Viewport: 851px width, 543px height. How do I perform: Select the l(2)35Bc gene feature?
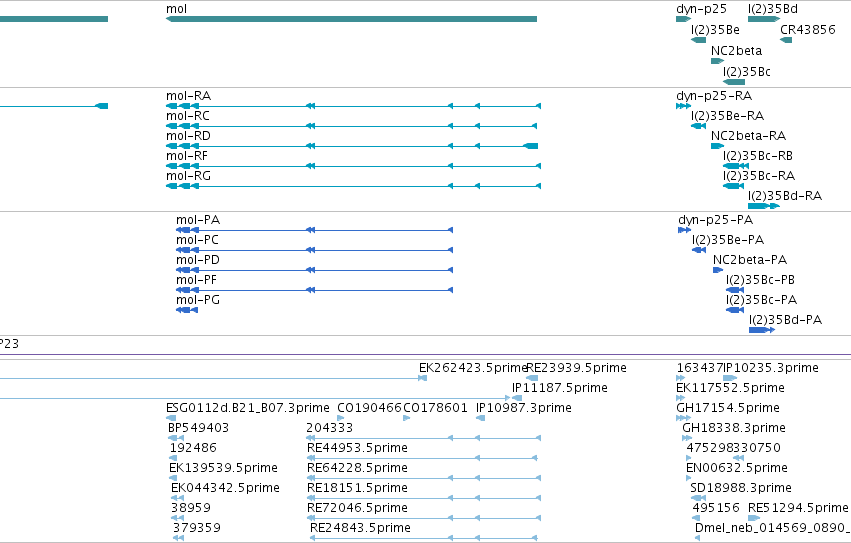pyautogui.click(x=734, y=83)
